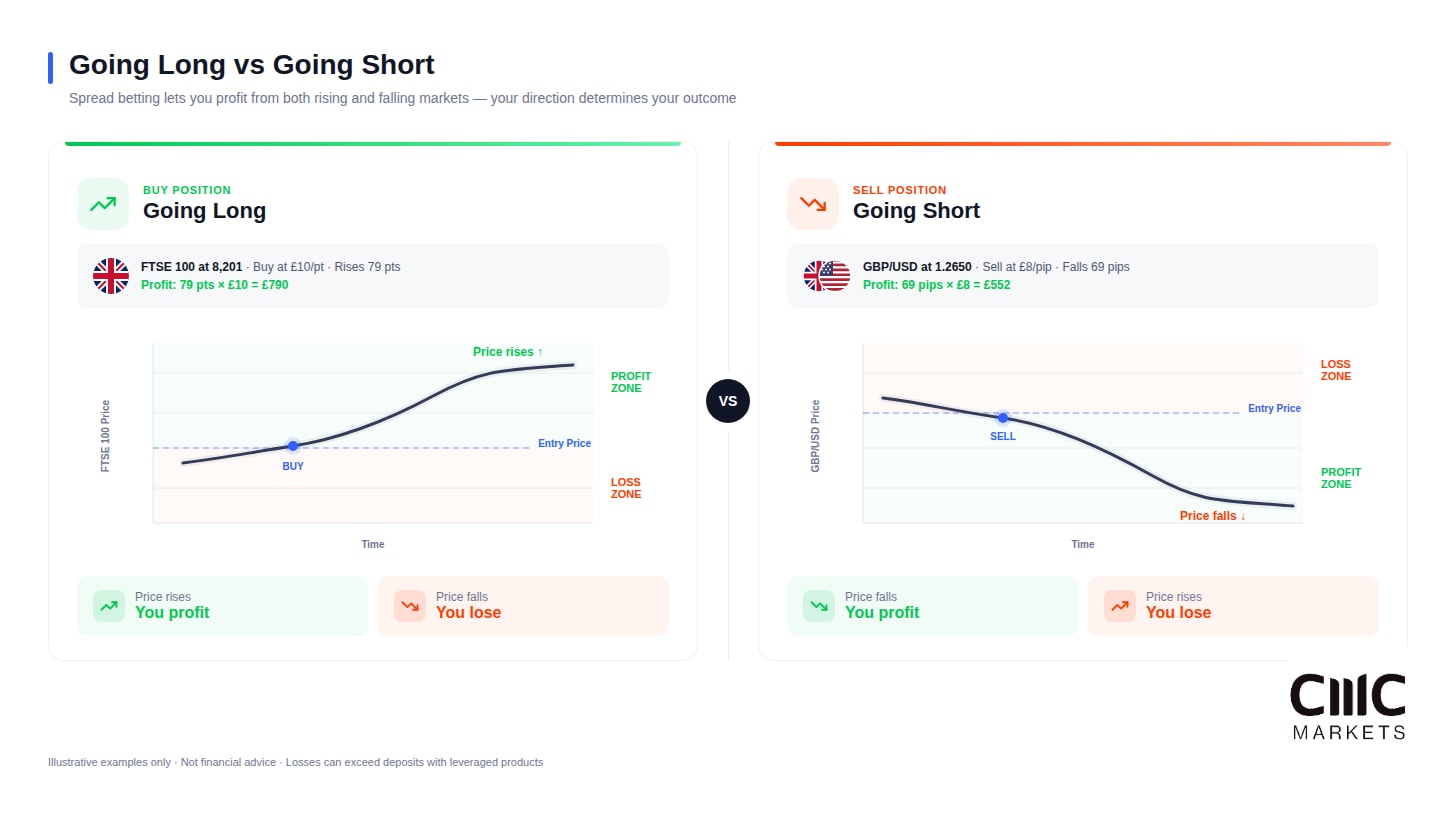Click the 'Price falls You profit' box
Image resolution: width=1456 pixels, height=816 pixels.
coord(932,606)
